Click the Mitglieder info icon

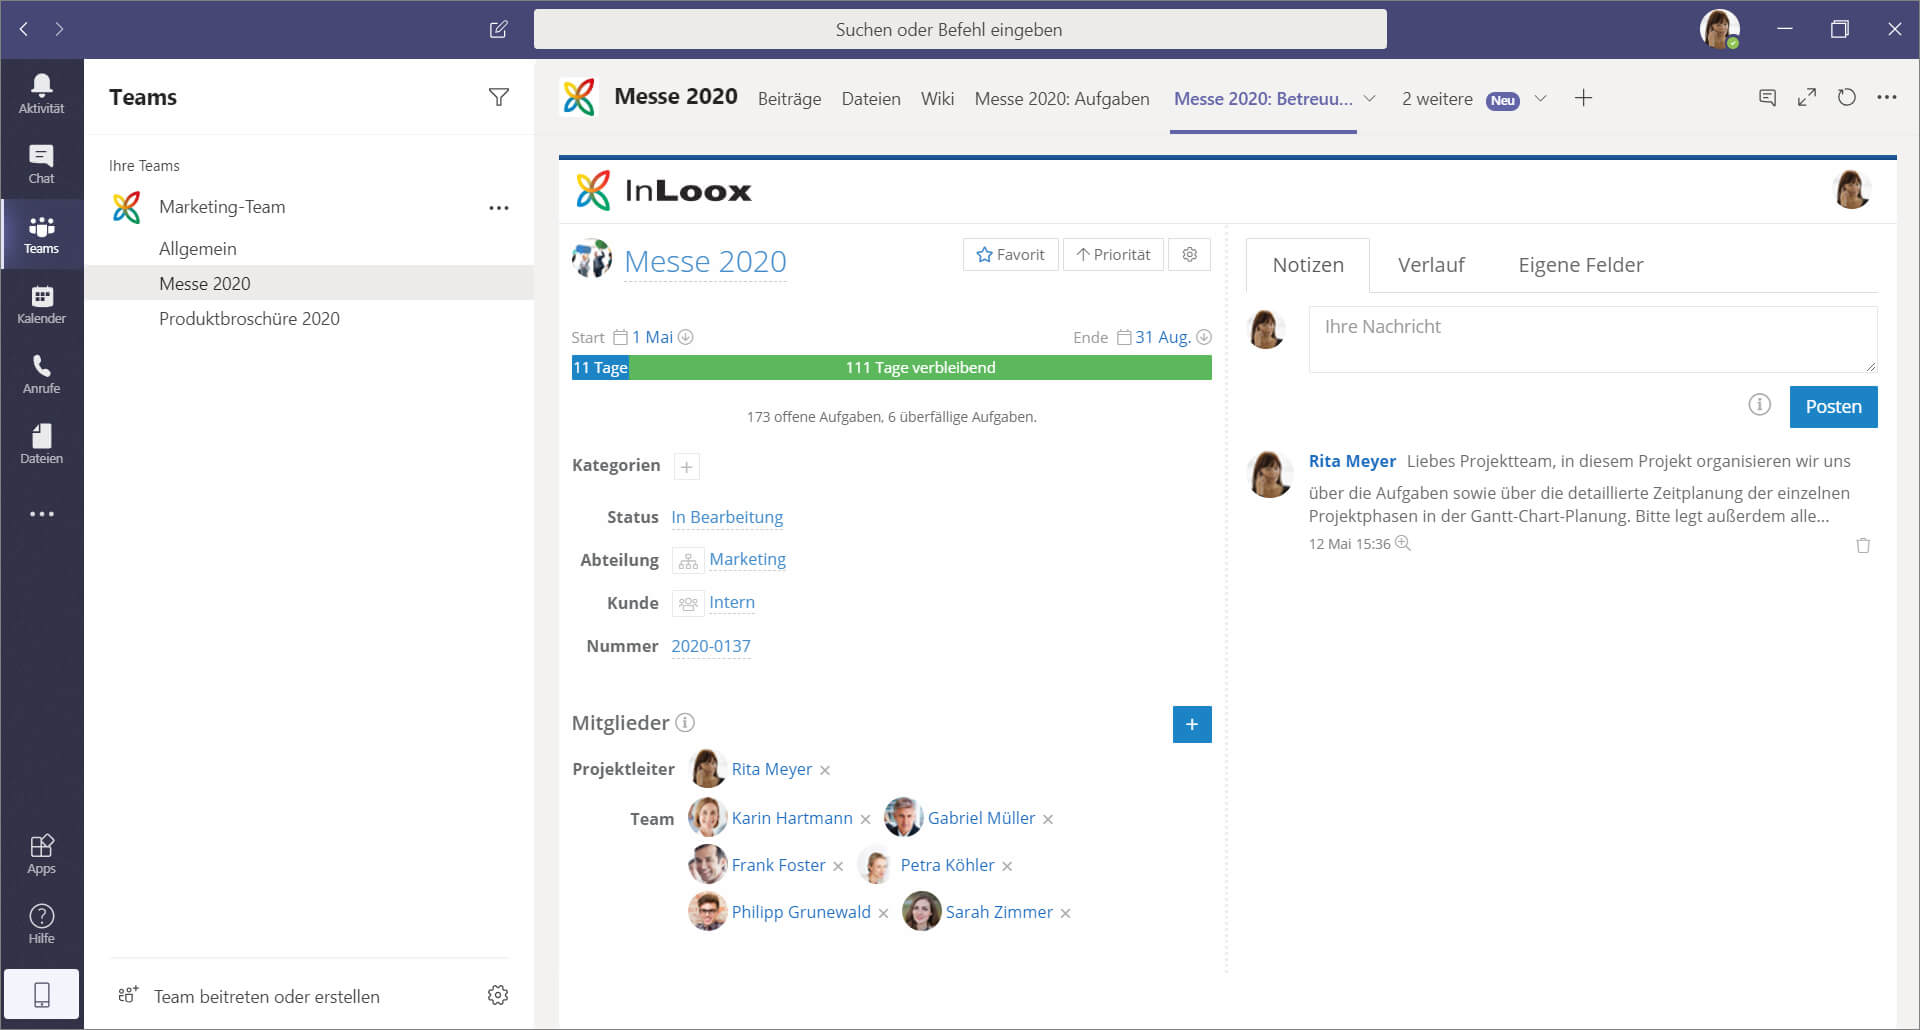(x=685, y=722)
